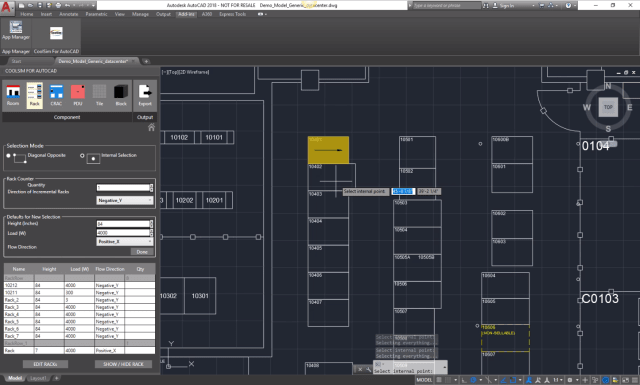This screenshot has height=385, width=640.
Task: Open the Annotate ribbon tab
Action: 69,14
